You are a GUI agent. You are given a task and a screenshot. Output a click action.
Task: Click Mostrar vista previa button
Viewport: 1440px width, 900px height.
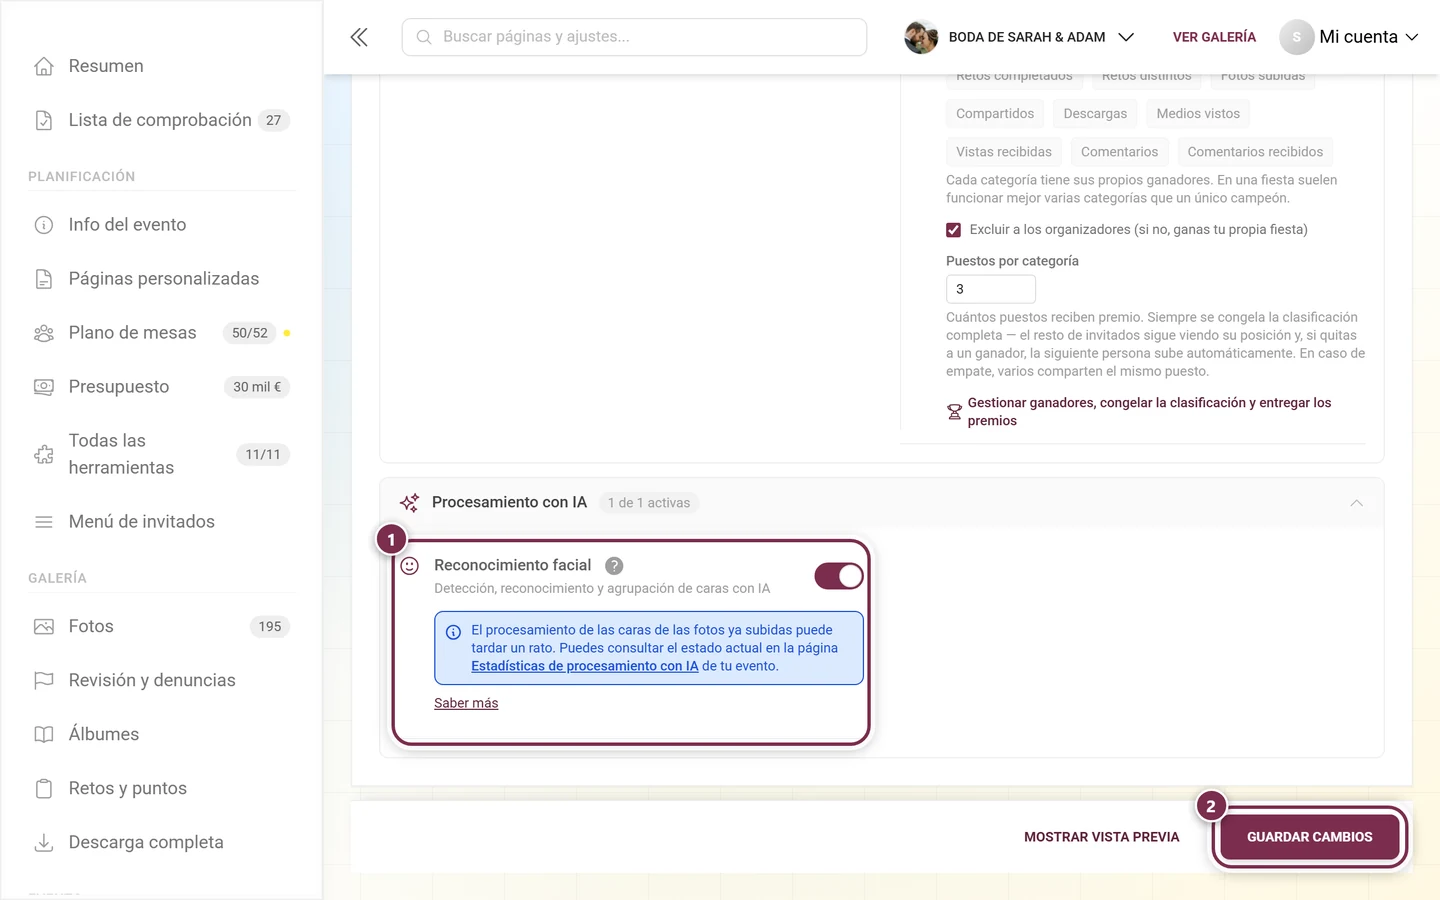[1102, 837]
